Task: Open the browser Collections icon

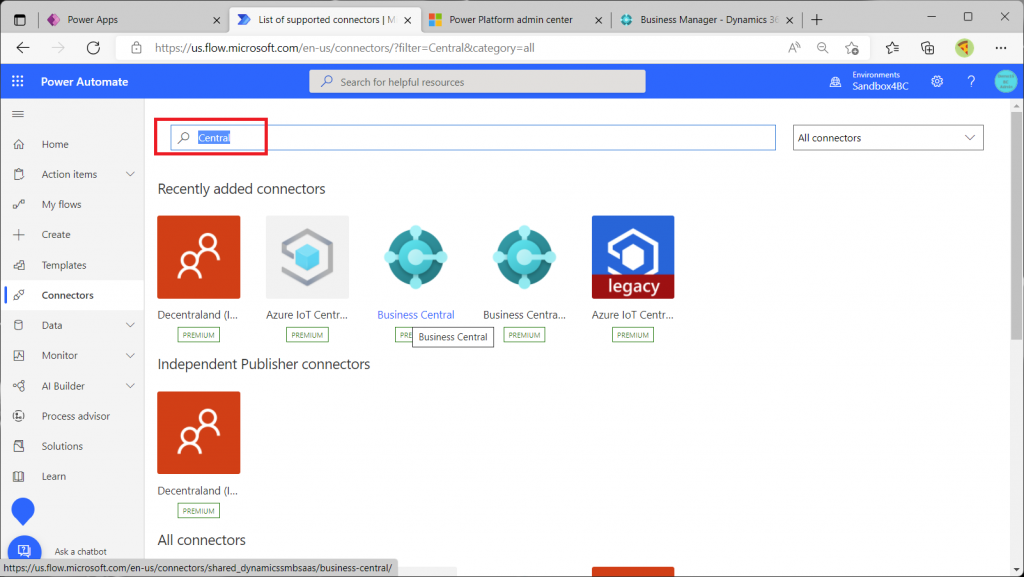Action: (927, 48)
